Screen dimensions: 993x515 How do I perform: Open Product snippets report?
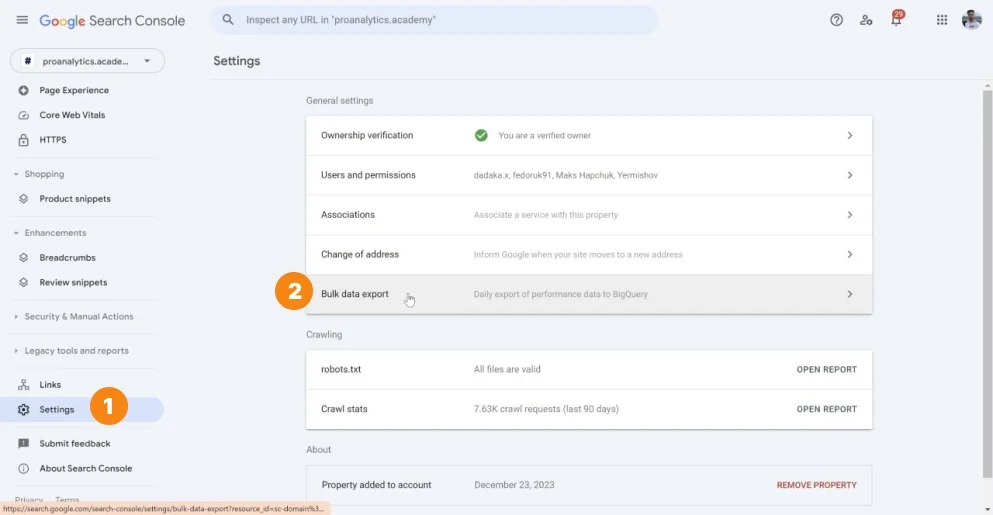(75, 198)
